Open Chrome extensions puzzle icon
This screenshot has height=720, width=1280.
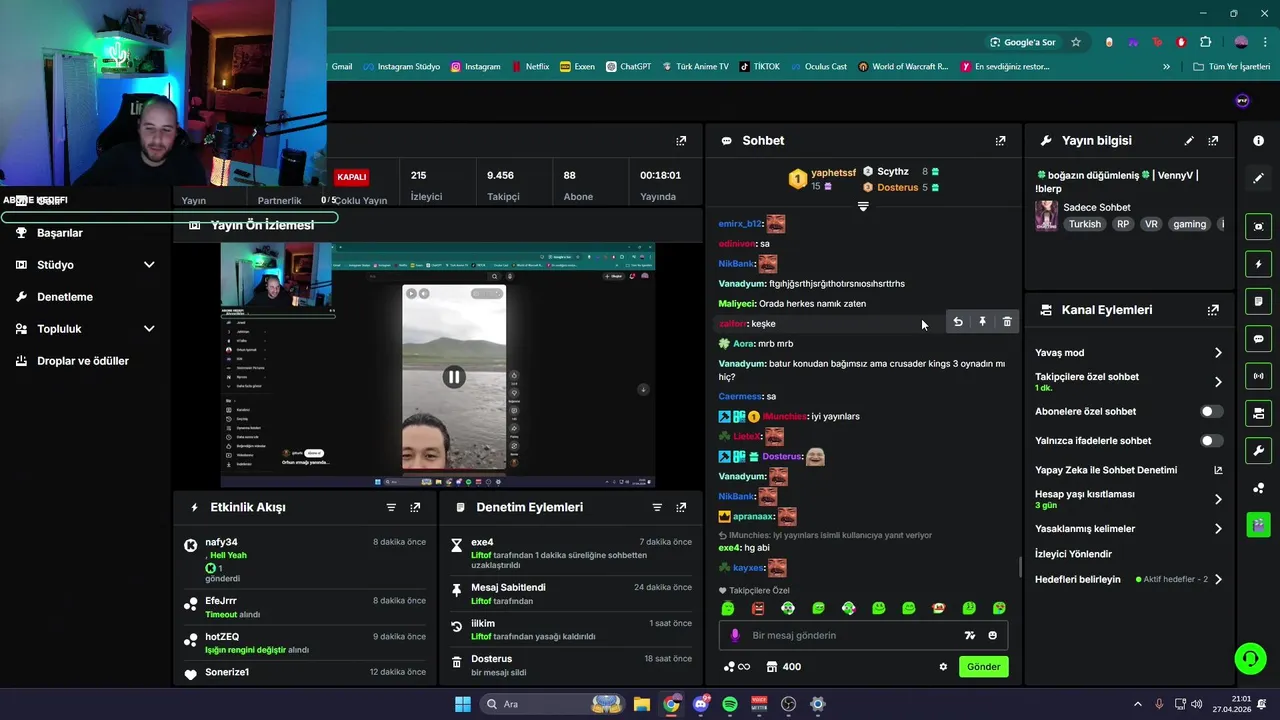click(x=1205, y=42)
